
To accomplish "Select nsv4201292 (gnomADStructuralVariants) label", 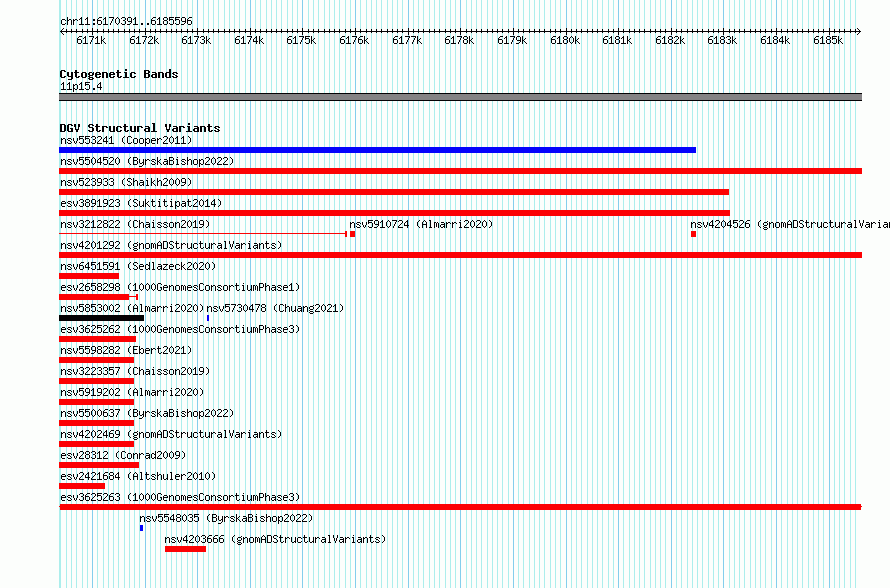I will [171, 245].
